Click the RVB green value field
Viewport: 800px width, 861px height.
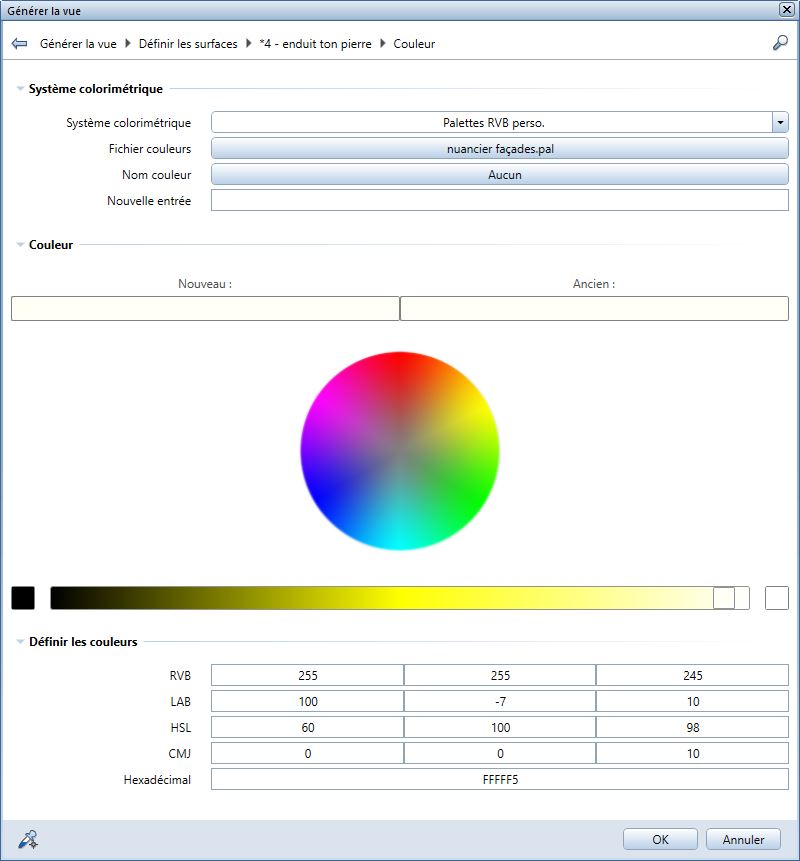[500, 675]
